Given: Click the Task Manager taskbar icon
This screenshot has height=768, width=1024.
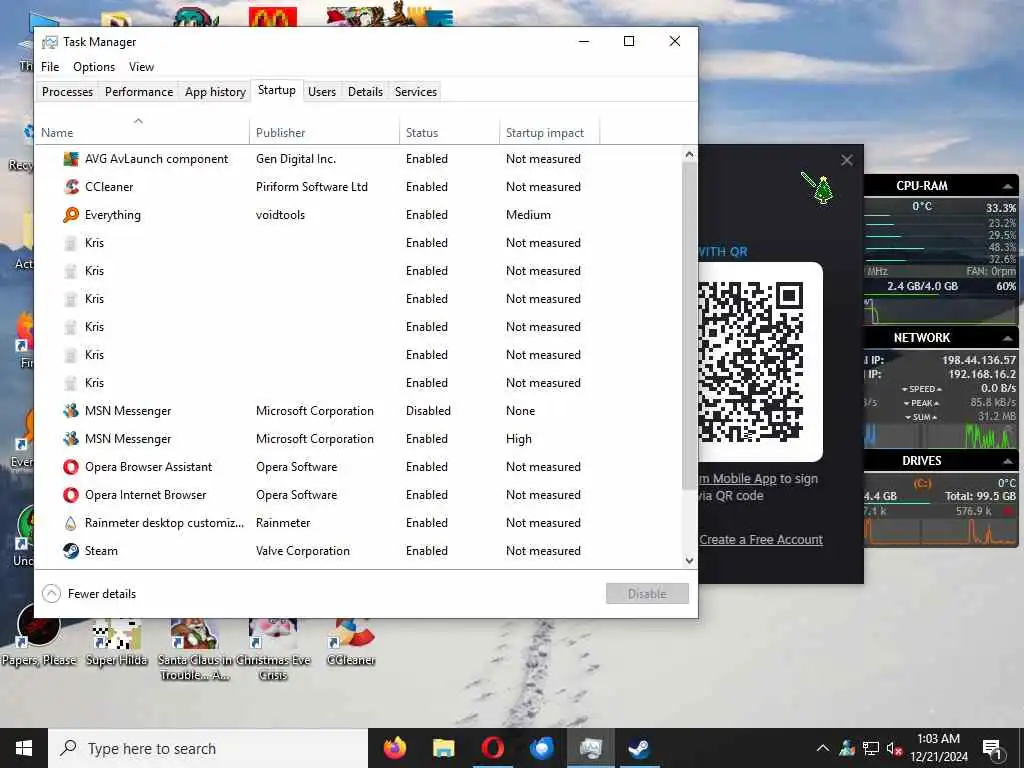Looking at the screenshot, I should click(590, 748).
